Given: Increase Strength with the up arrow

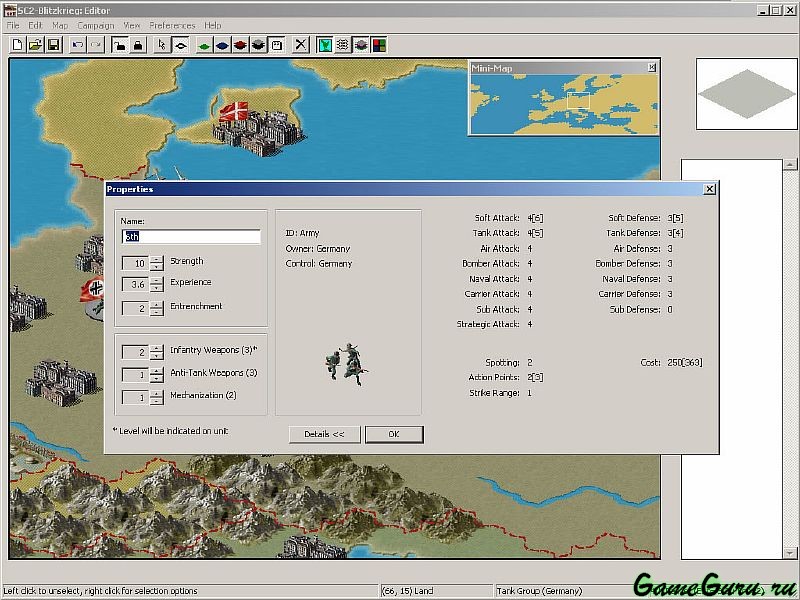Looking at the screenshot, I should (157, 259).
